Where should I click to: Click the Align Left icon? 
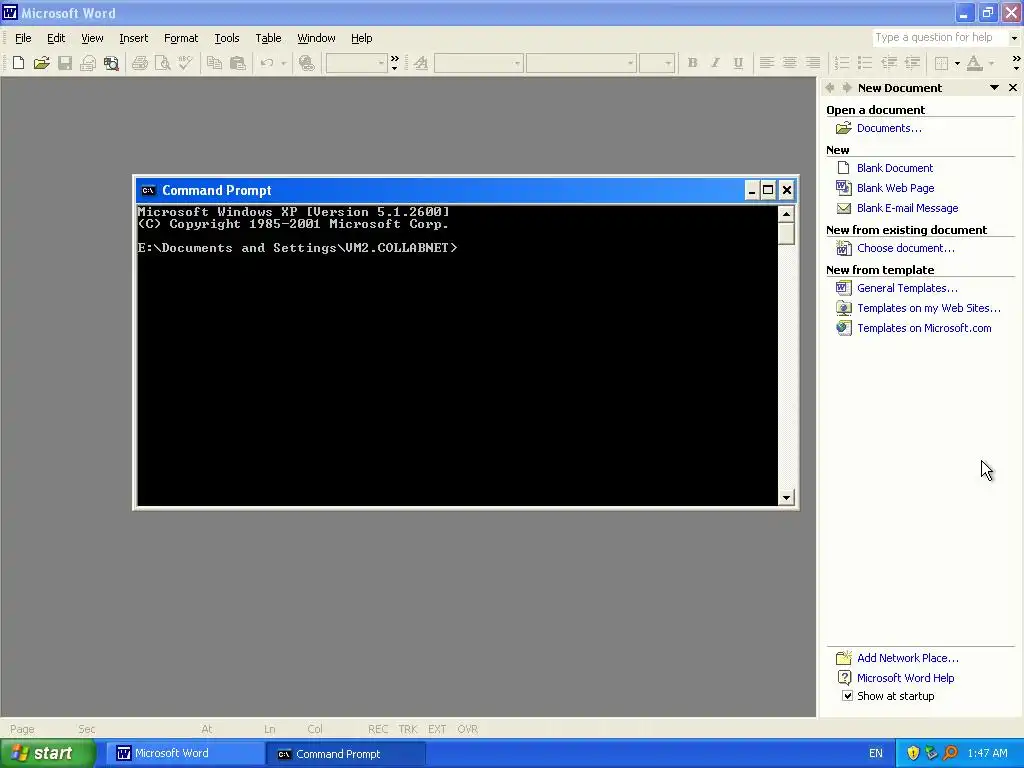click(767, 63)
